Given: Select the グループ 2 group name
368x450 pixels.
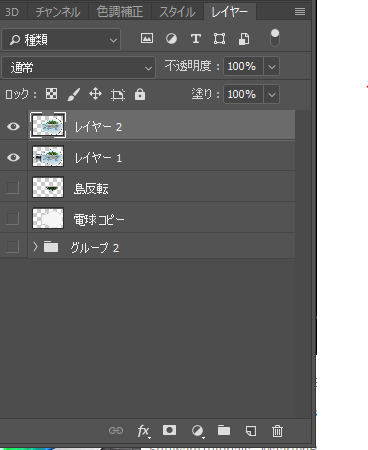Looking at the screenshot, I should (x=95, y=248).
